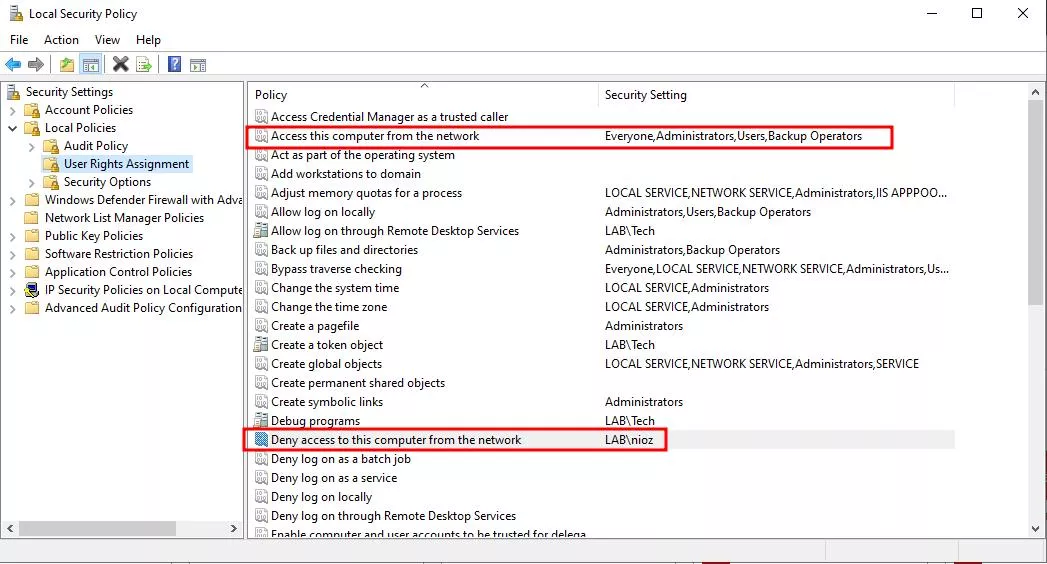Select 'Adjust memory quotas for a process' policy
The width and height of the screenshot is (1047, 564).
(x=366, y=193)
